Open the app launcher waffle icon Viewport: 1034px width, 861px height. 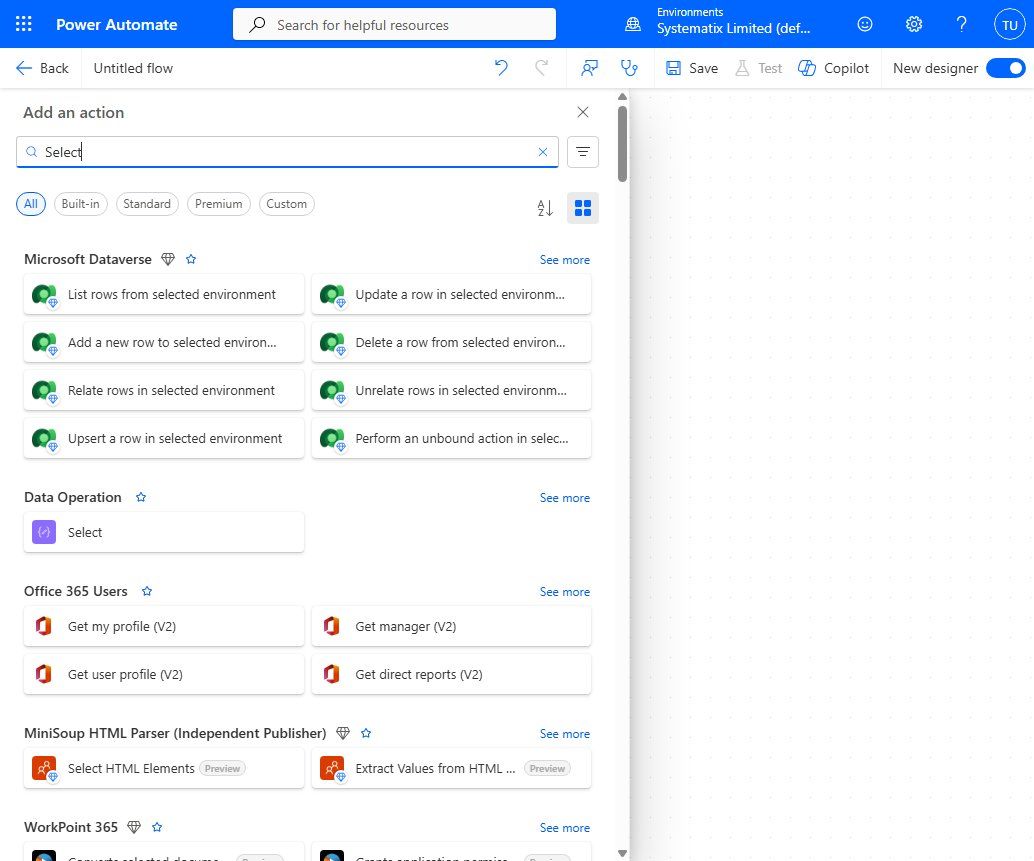pos(24,24)
